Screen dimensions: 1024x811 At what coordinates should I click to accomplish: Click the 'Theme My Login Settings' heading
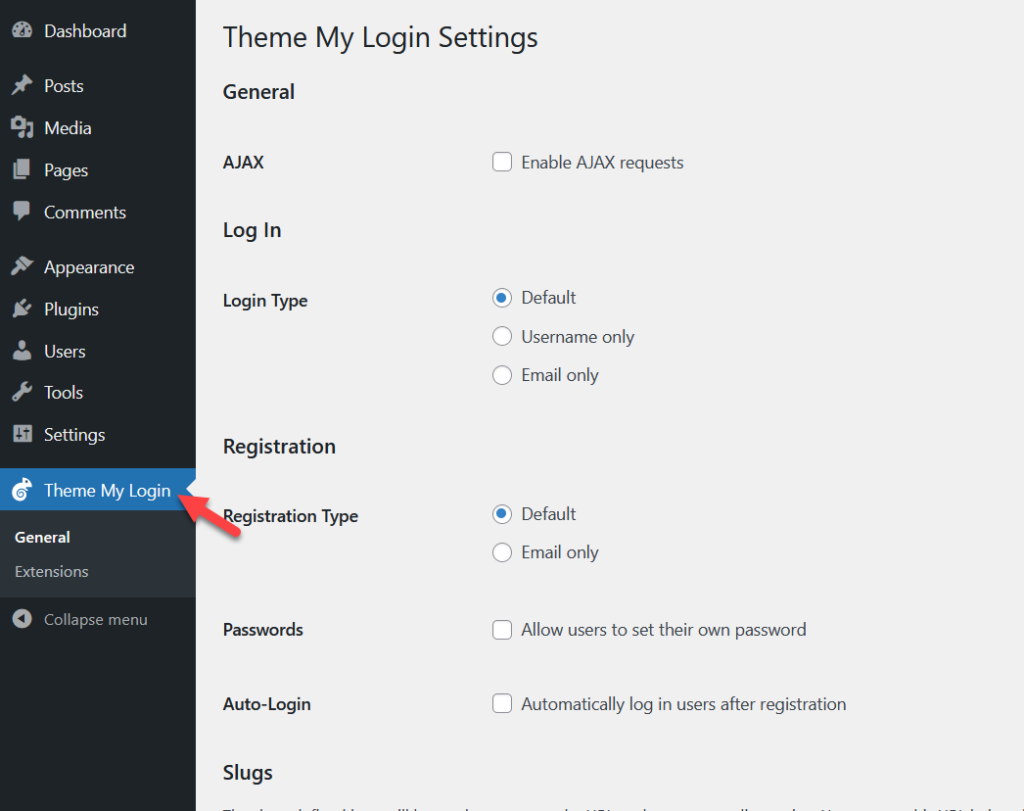pyautogui.click(x=380, y=37)
